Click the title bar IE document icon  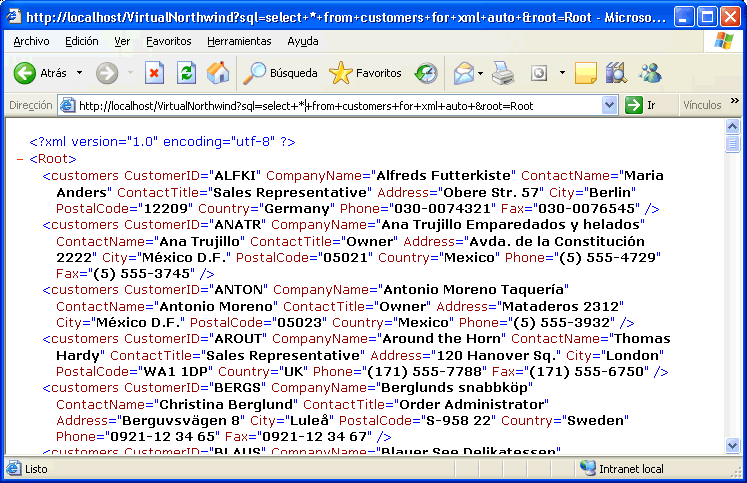(x=13, y=17)
